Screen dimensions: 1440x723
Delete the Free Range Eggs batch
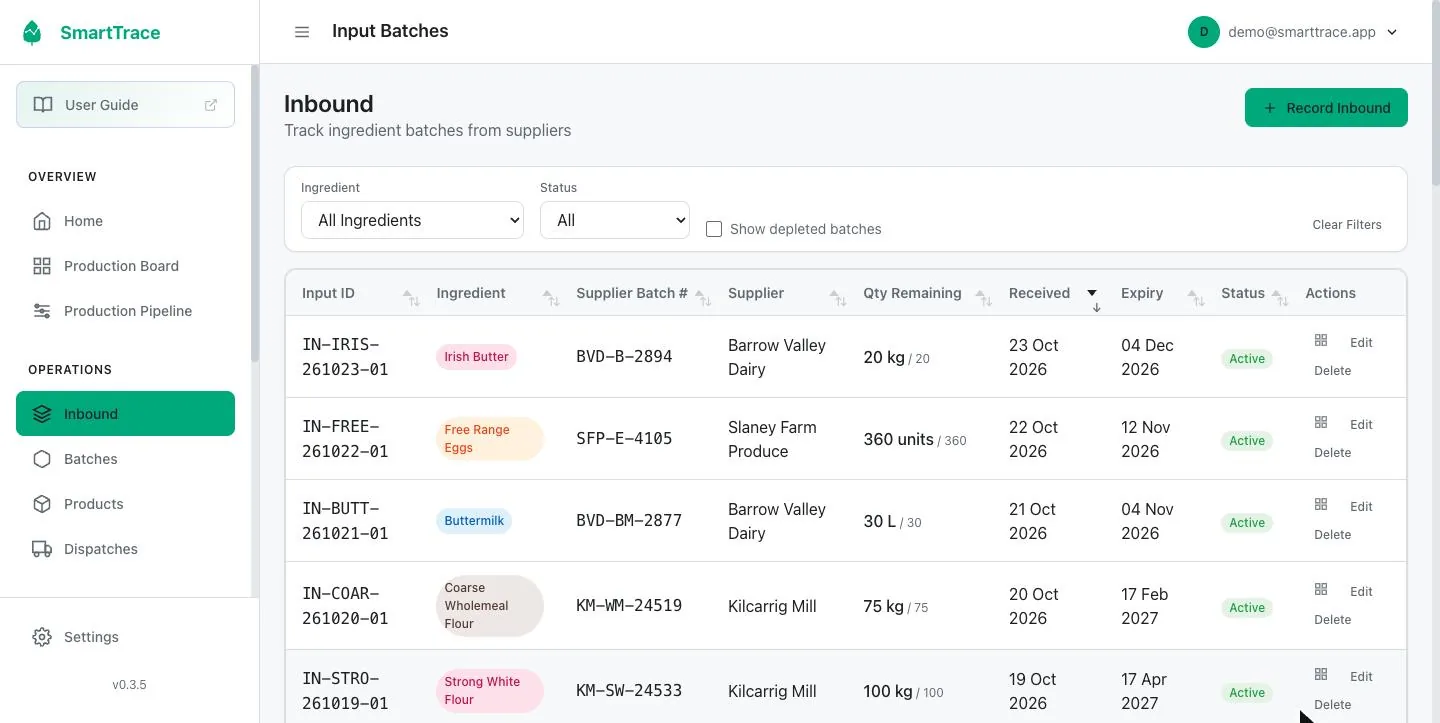coord(1332,453)
